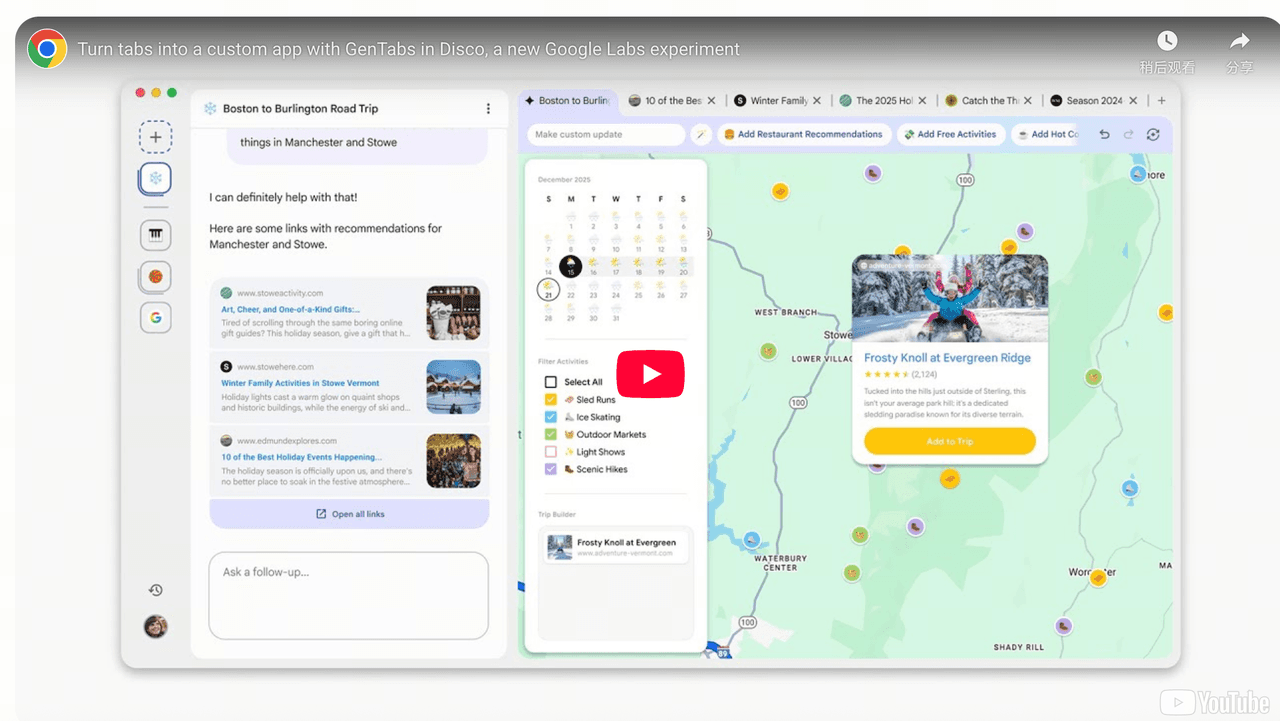Click the magic wand icon
This screenshot has height=721, width=1280.
702,134
